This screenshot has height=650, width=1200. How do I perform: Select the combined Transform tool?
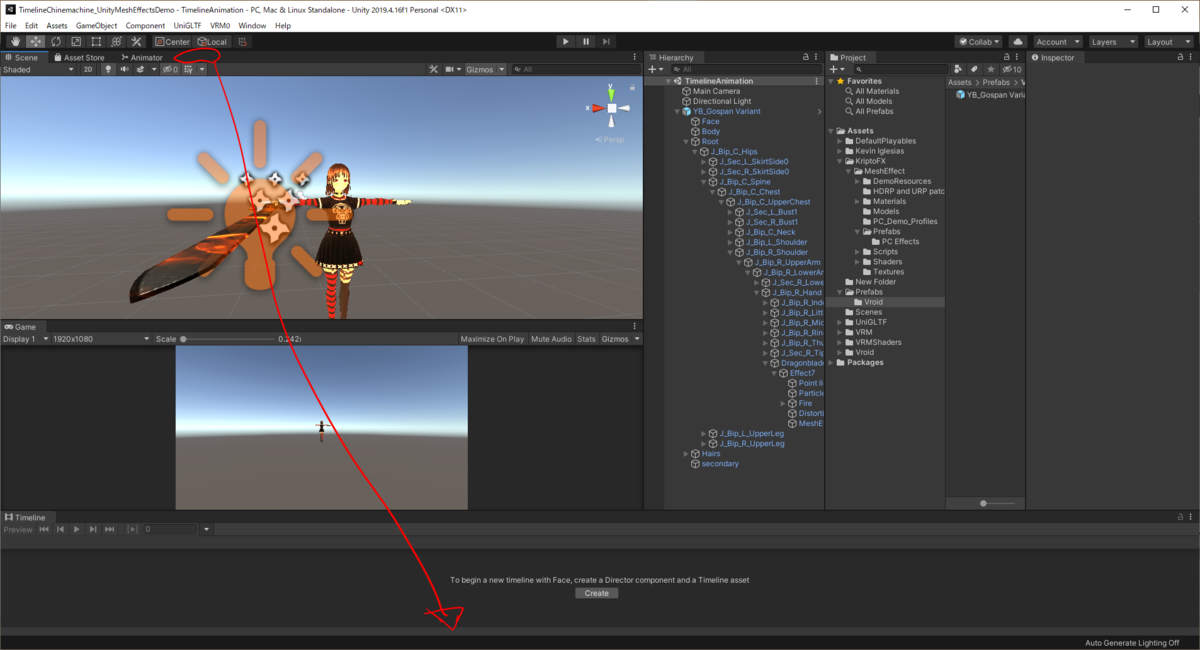pos(116,42)
